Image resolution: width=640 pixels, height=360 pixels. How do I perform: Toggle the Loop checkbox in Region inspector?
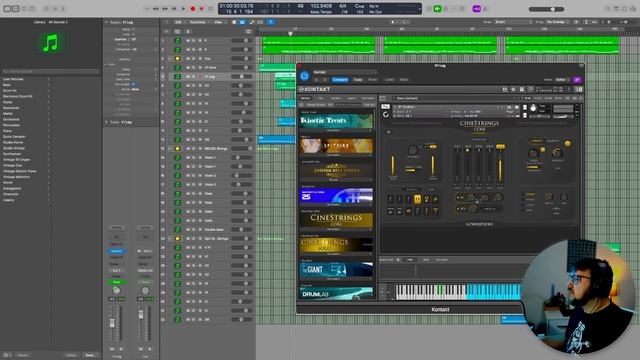tap(133, 34)
